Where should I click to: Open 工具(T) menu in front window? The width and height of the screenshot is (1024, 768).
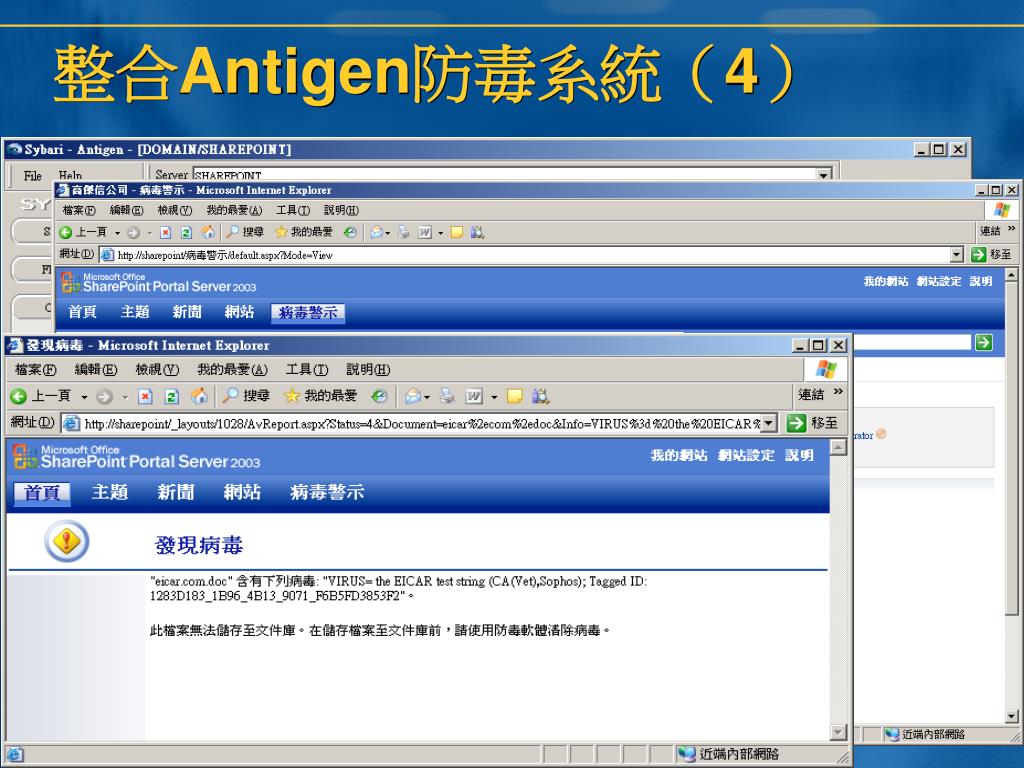[x=307, y=370]
